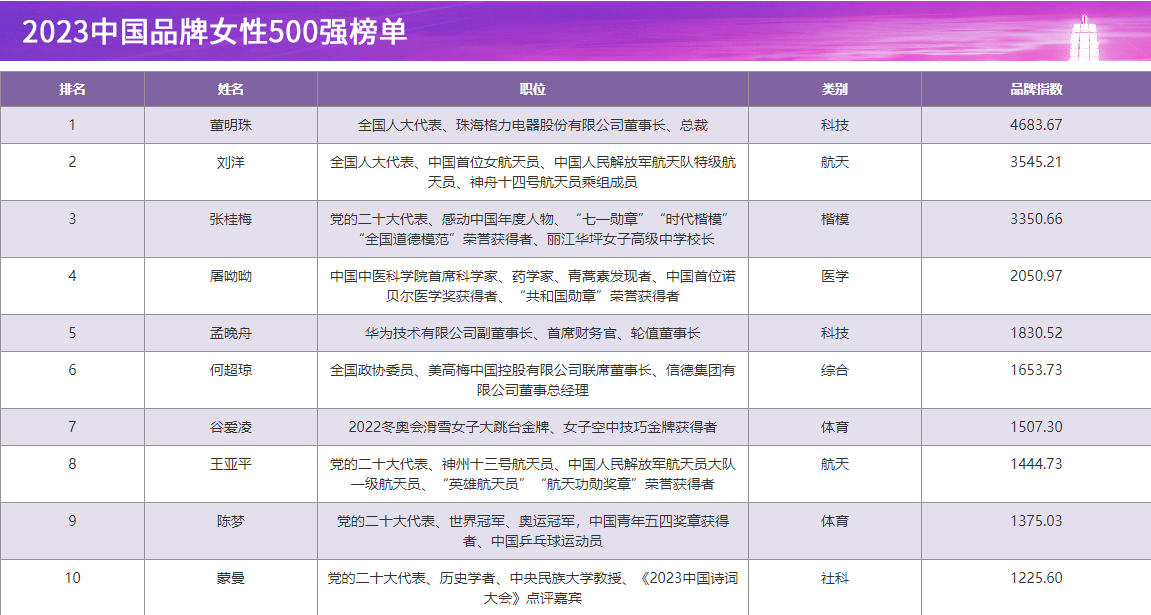The height and width of the screenshot is (615, 1151).
Task: Click category 医学 in 屠呦呦's row
Action: tap(835, 277)
